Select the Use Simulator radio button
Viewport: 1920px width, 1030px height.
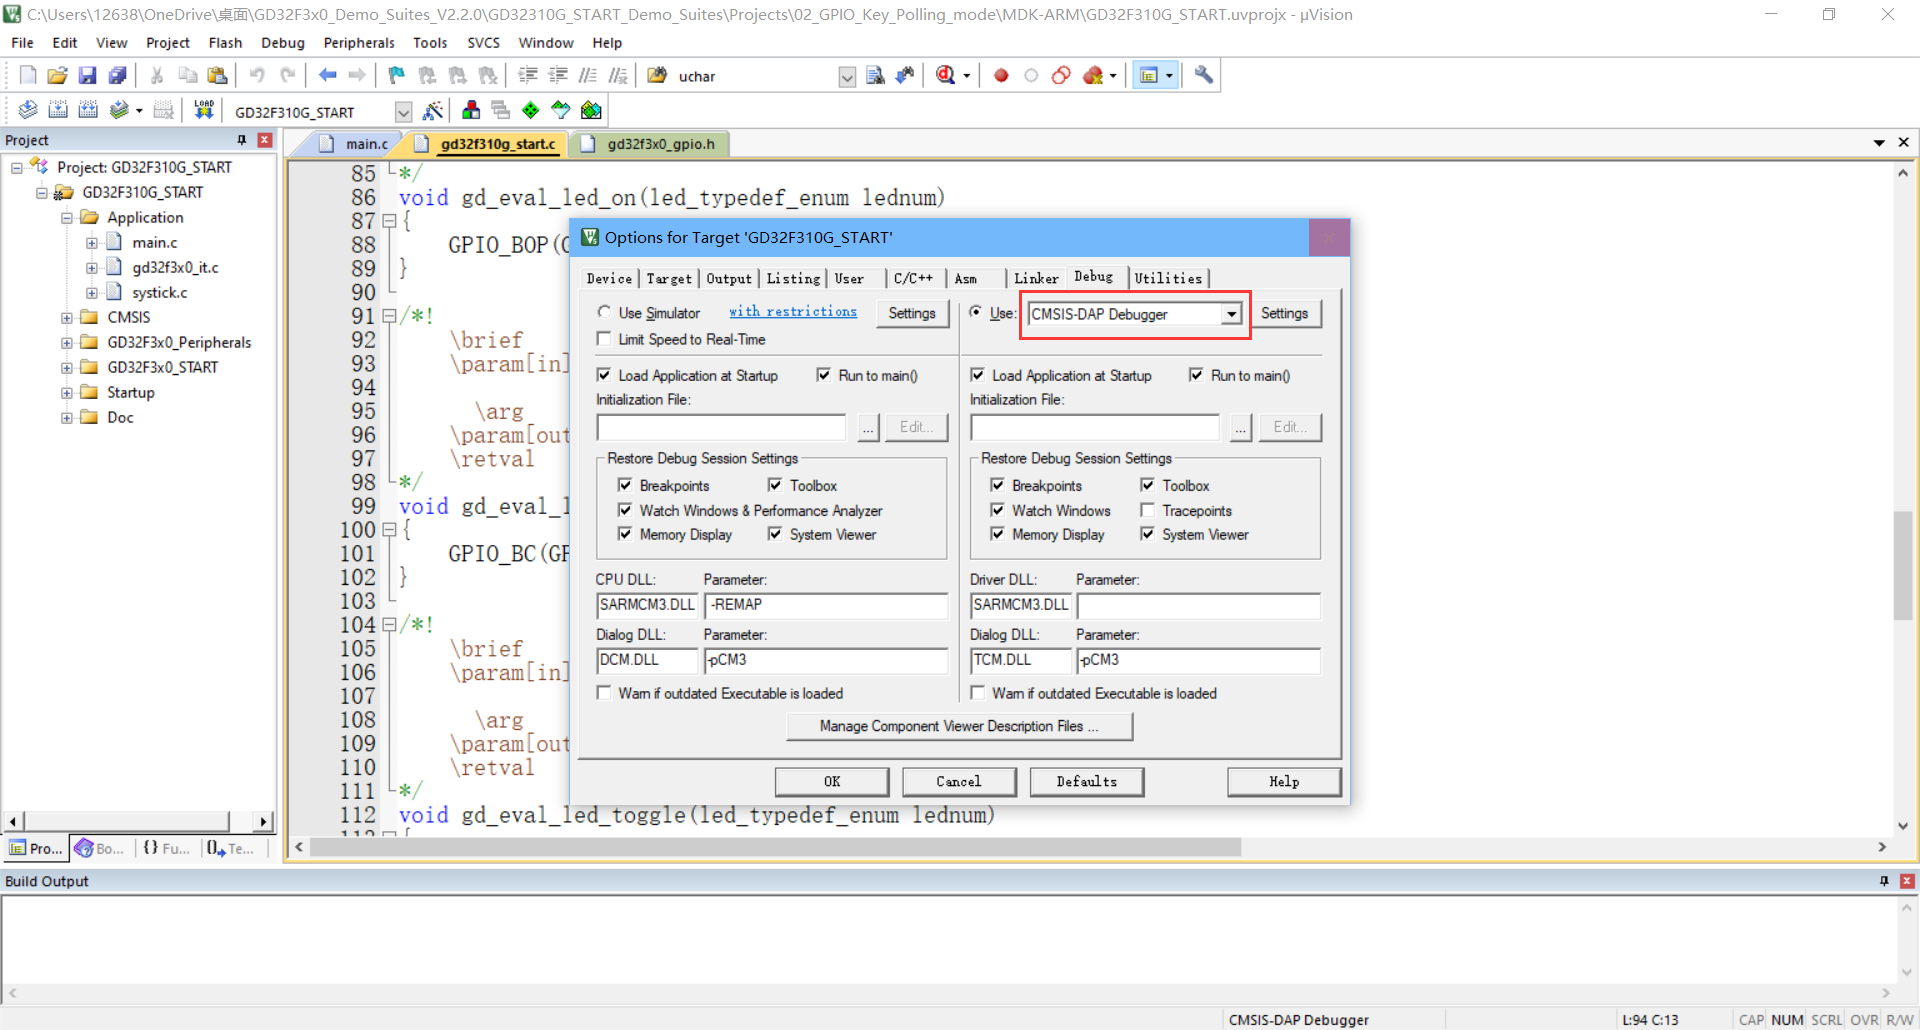tap(604, 312)
